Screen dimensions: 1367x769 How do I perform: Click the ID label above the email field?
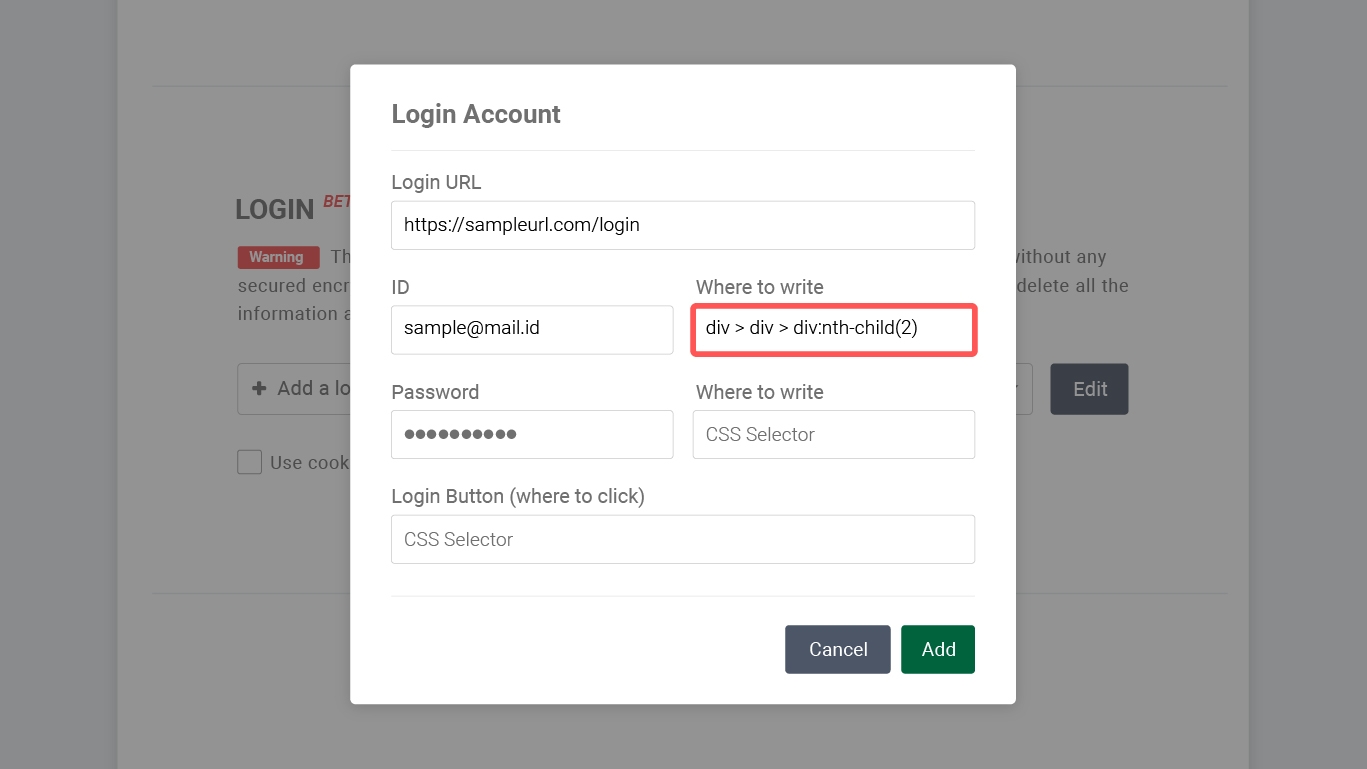(400, 287)
